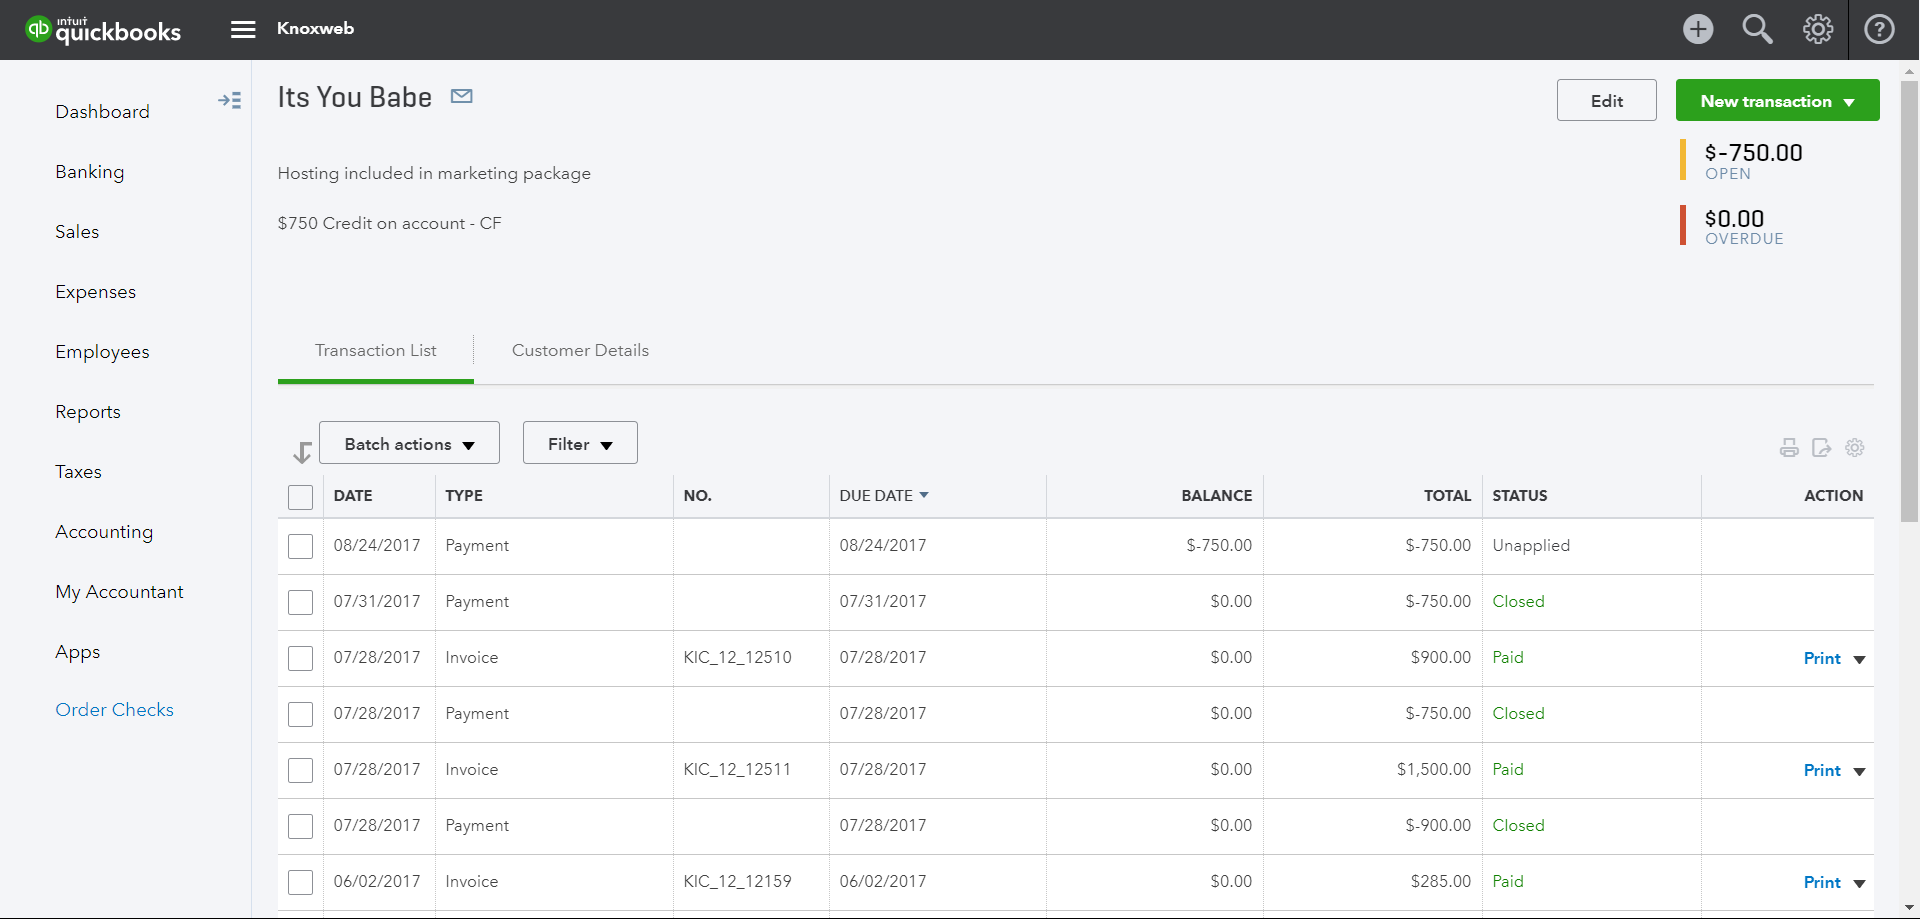Image resolution: width=1920 pixels, height=919 pixels.
Task: Click the email envelope next to customer name
Action: (461, 96)
